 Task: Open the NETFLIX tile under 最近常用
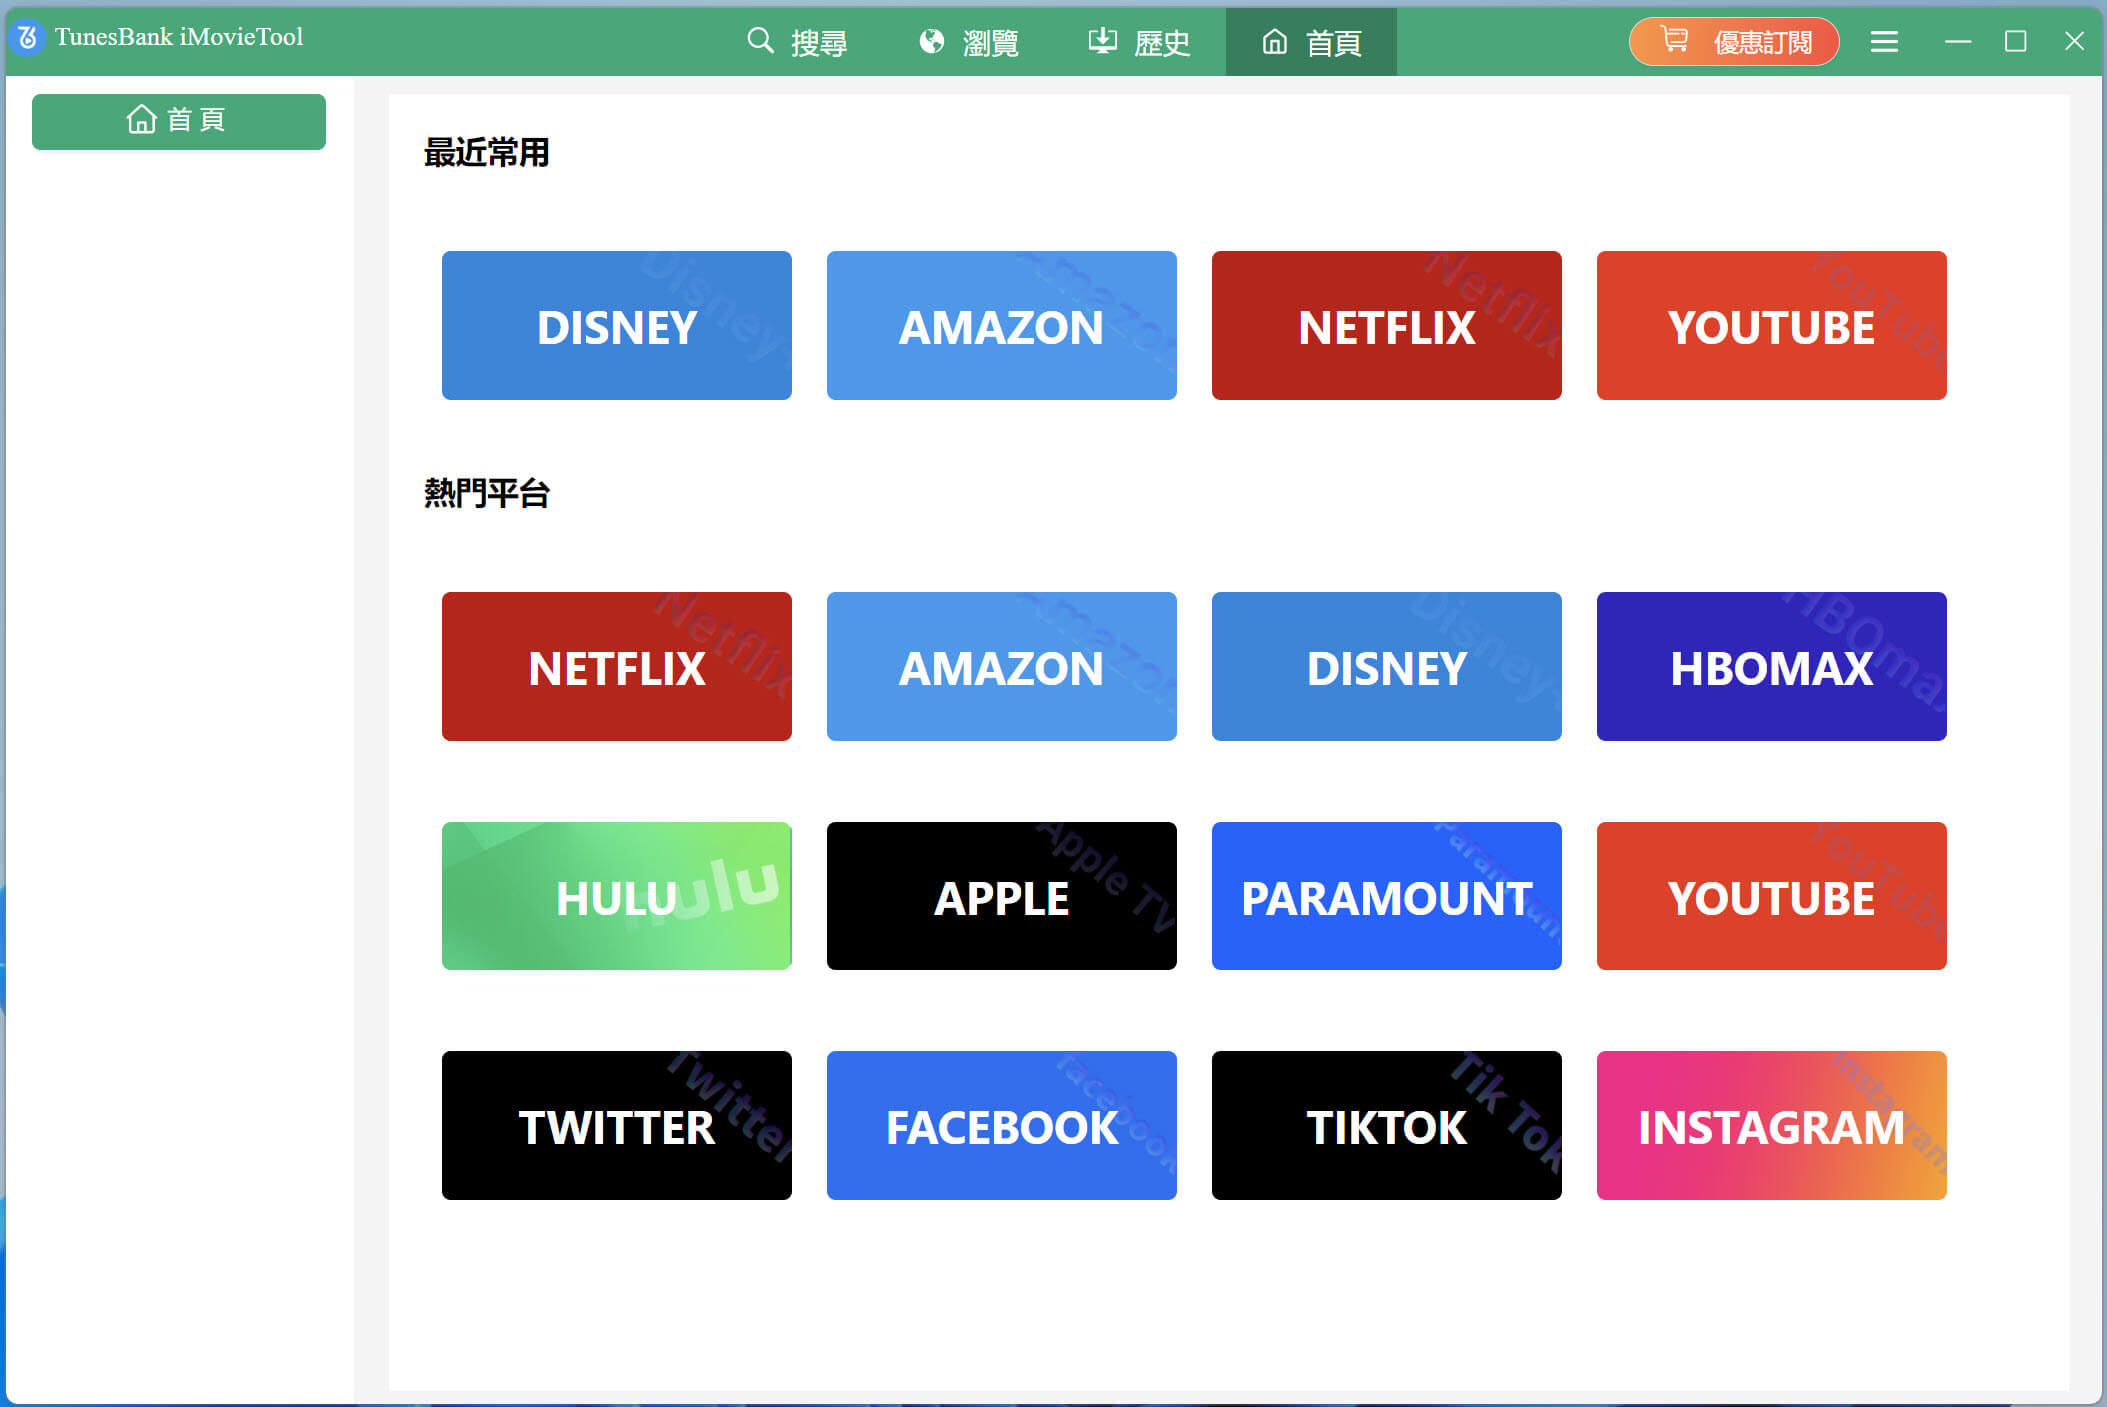pos(1385,325)
